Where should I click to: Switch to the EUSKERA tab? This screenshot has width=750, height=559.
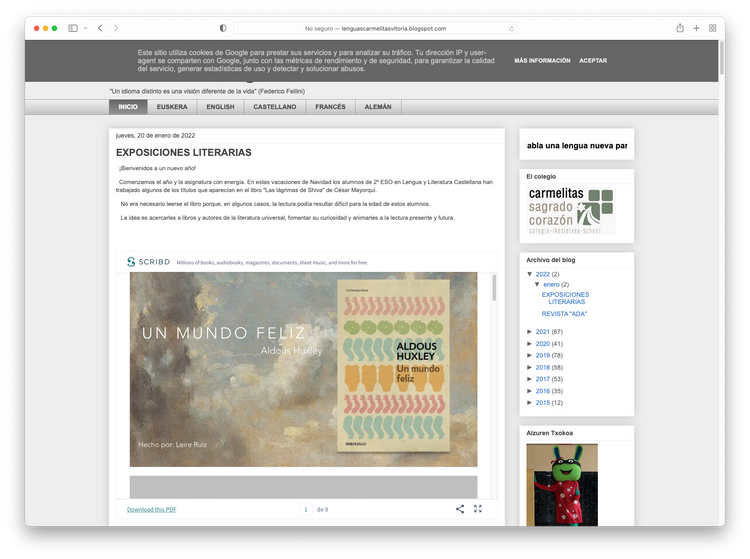(172, 107)
